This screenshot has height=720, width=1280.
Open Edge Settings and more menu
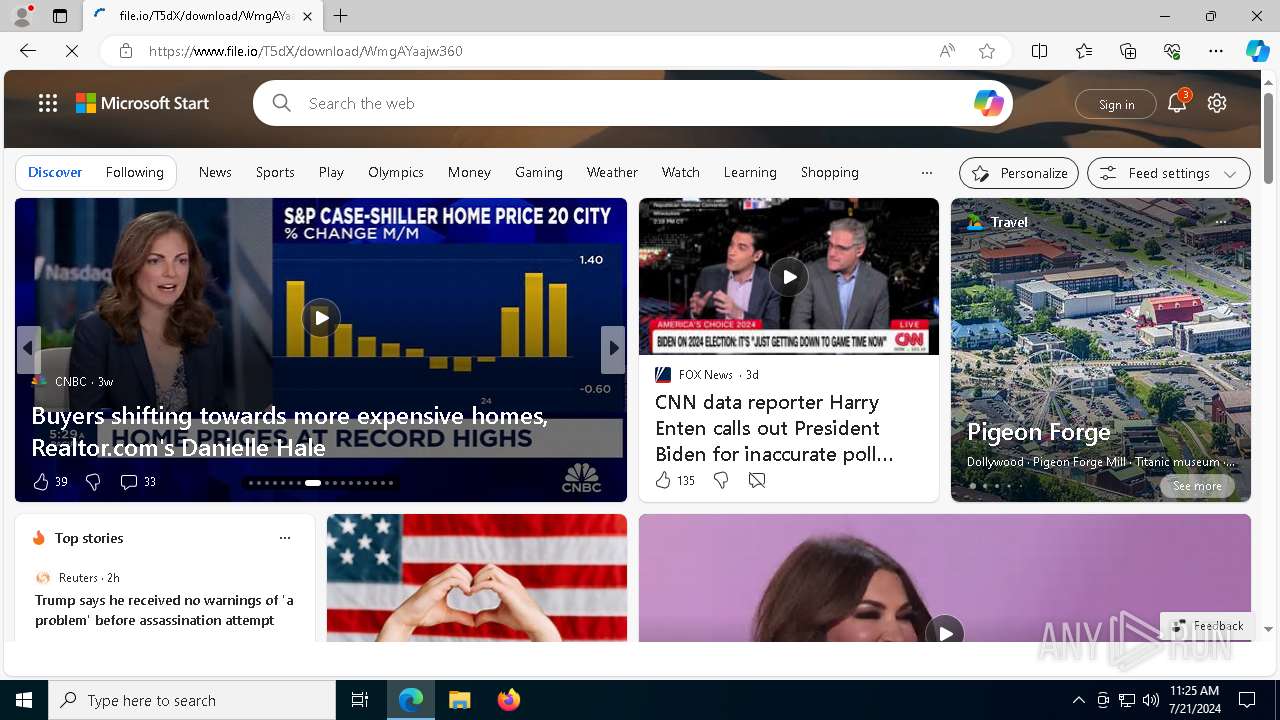click(1216, 51)
